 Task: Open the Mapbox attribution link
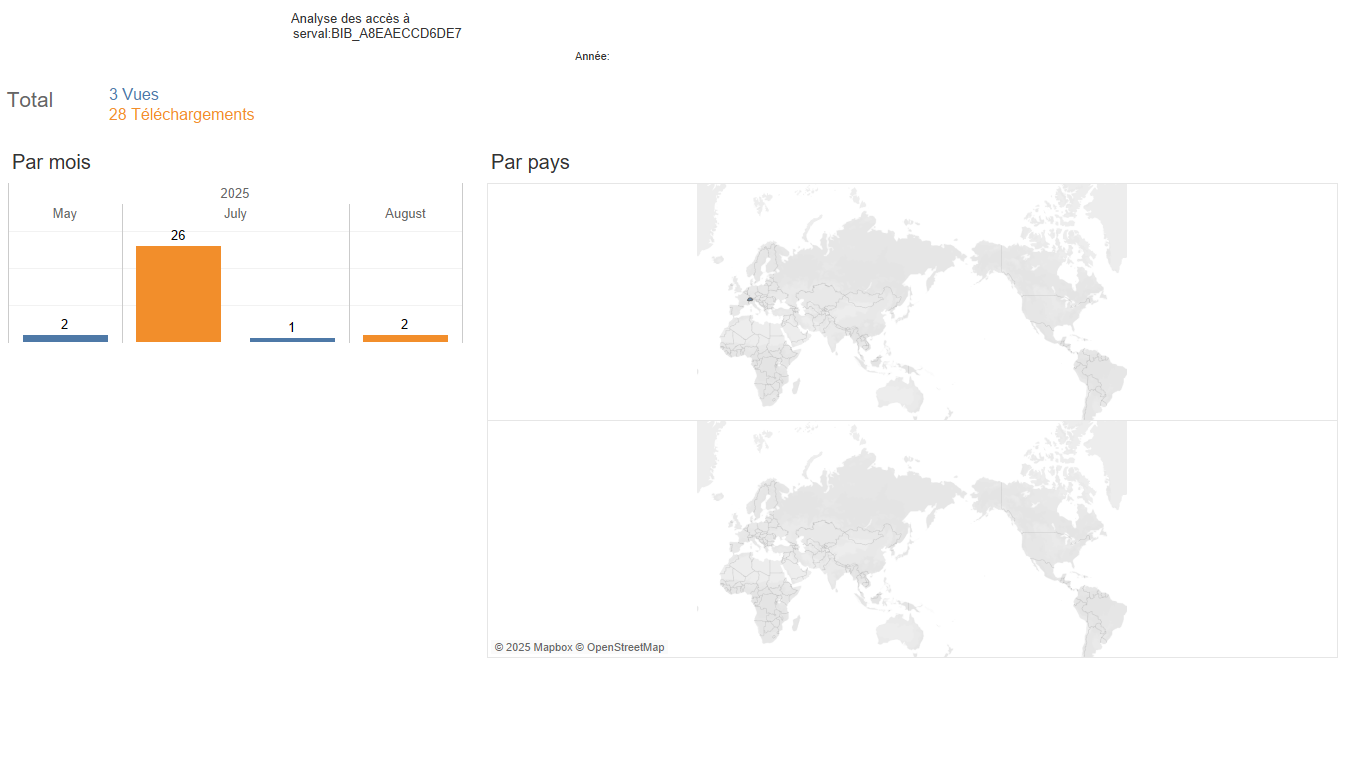coord(533,648)
